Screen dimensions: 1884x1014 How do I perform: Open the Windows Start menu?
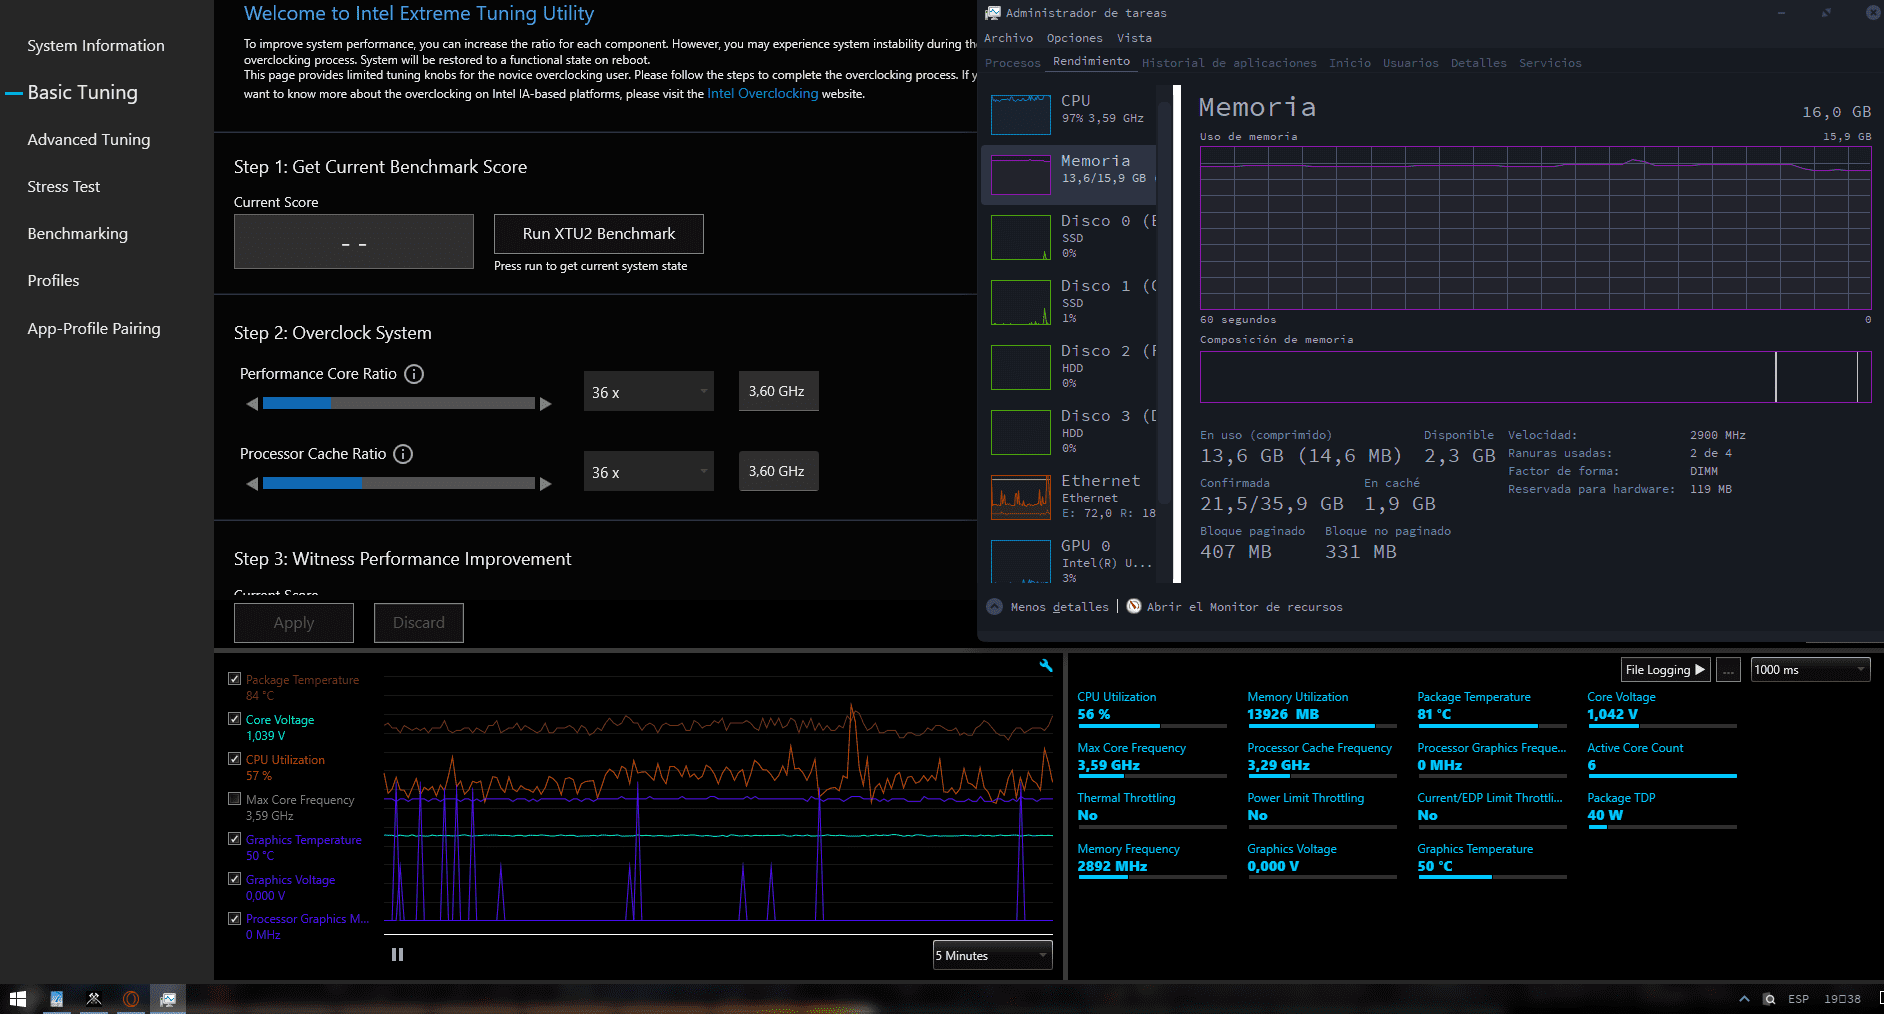[17, 998]
